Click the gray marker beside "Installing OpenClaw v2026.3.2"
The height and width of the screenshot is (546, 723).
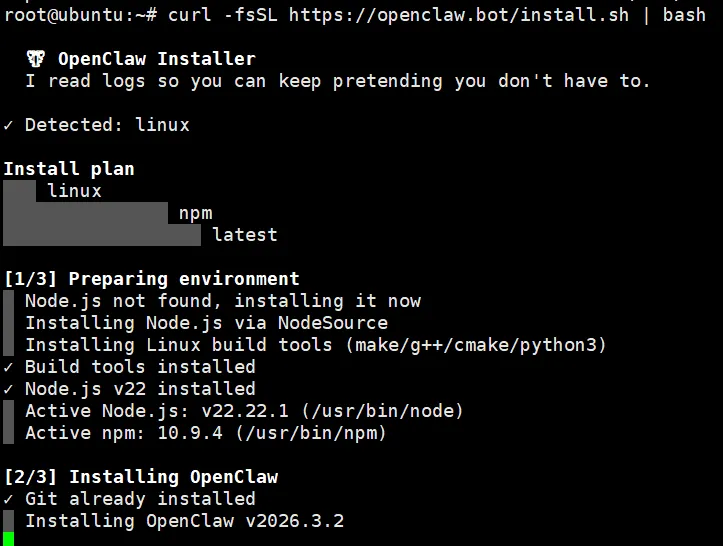click(8, 521)
